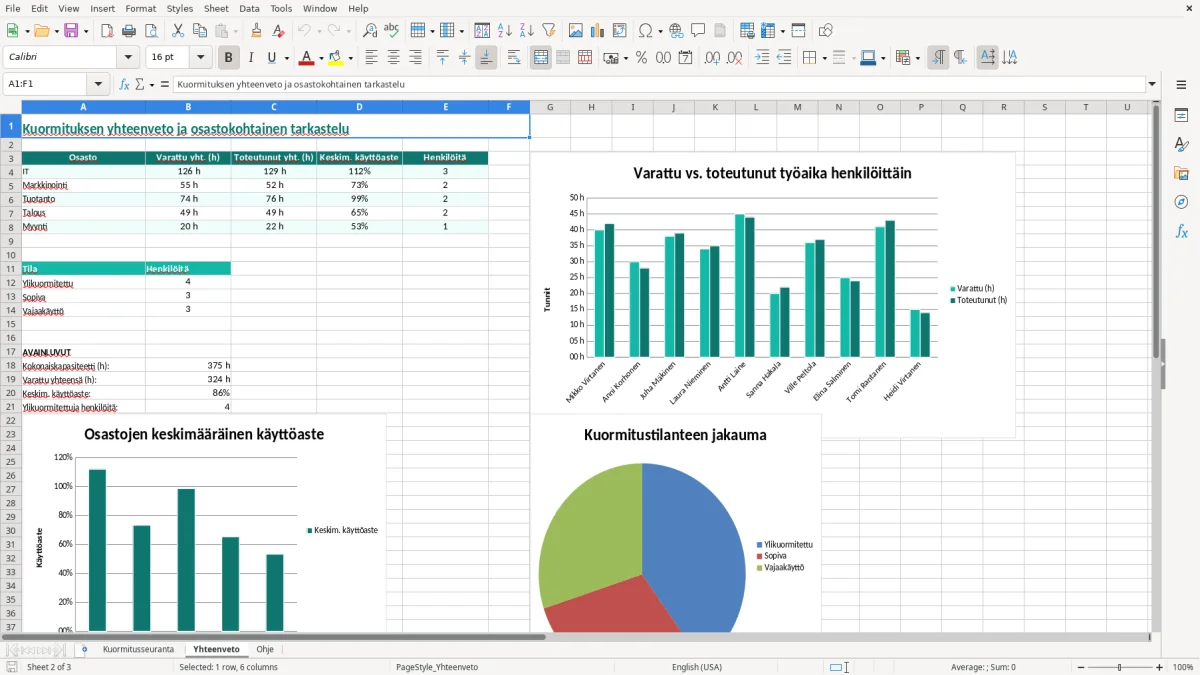The width and height of the screenshot is (1200, 675).
Task: Insert or edit pivot table
Action: pos(620,31)
